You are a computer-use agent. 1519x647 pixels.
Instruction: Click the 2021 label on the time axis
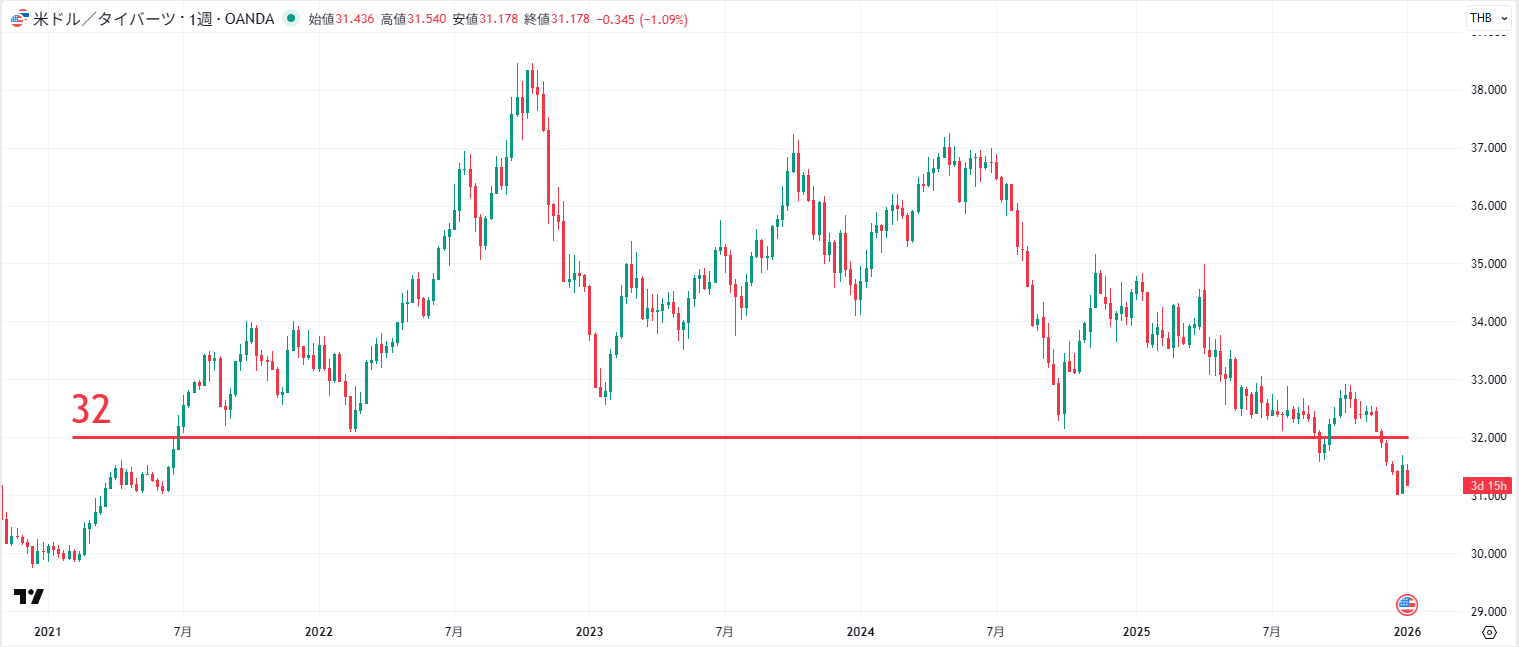(46, 631)
